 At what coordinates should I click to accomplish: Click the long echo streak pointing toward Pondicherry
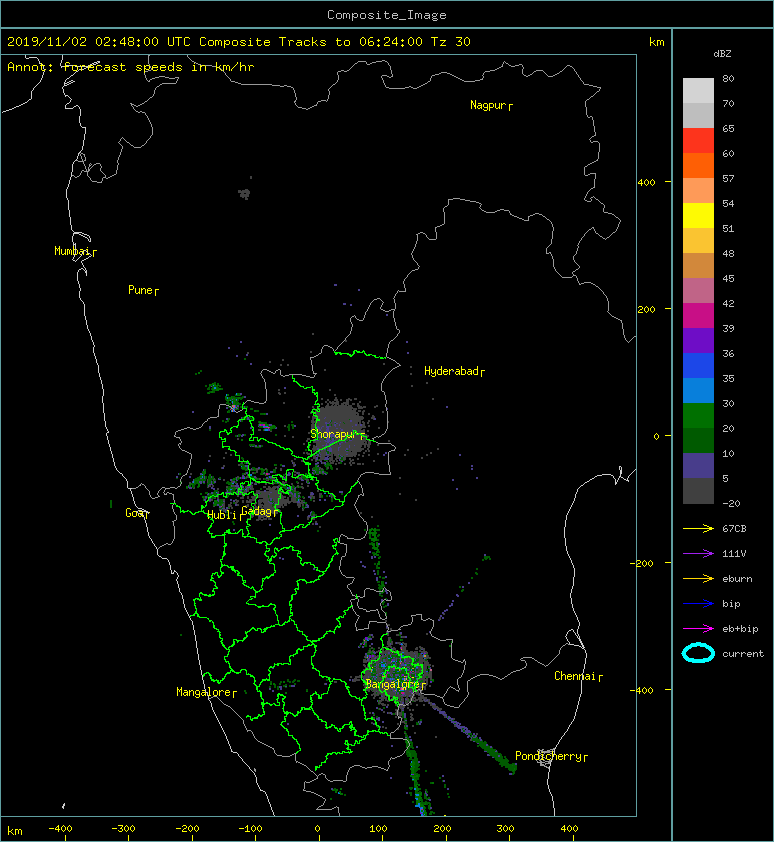[467, 737]
